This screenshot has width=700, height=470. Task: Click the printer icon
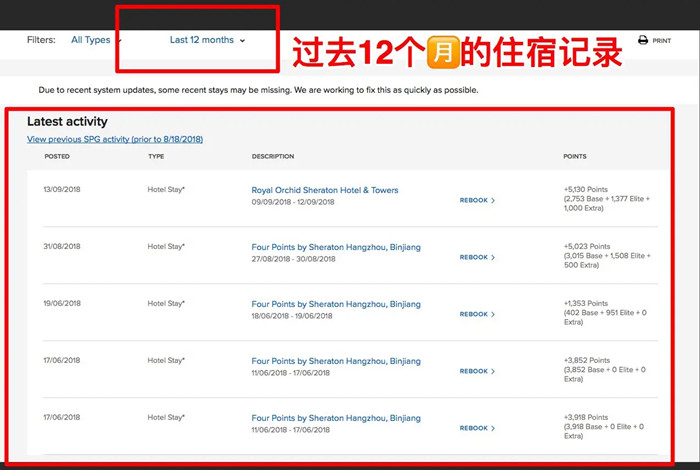click(643, 40)
